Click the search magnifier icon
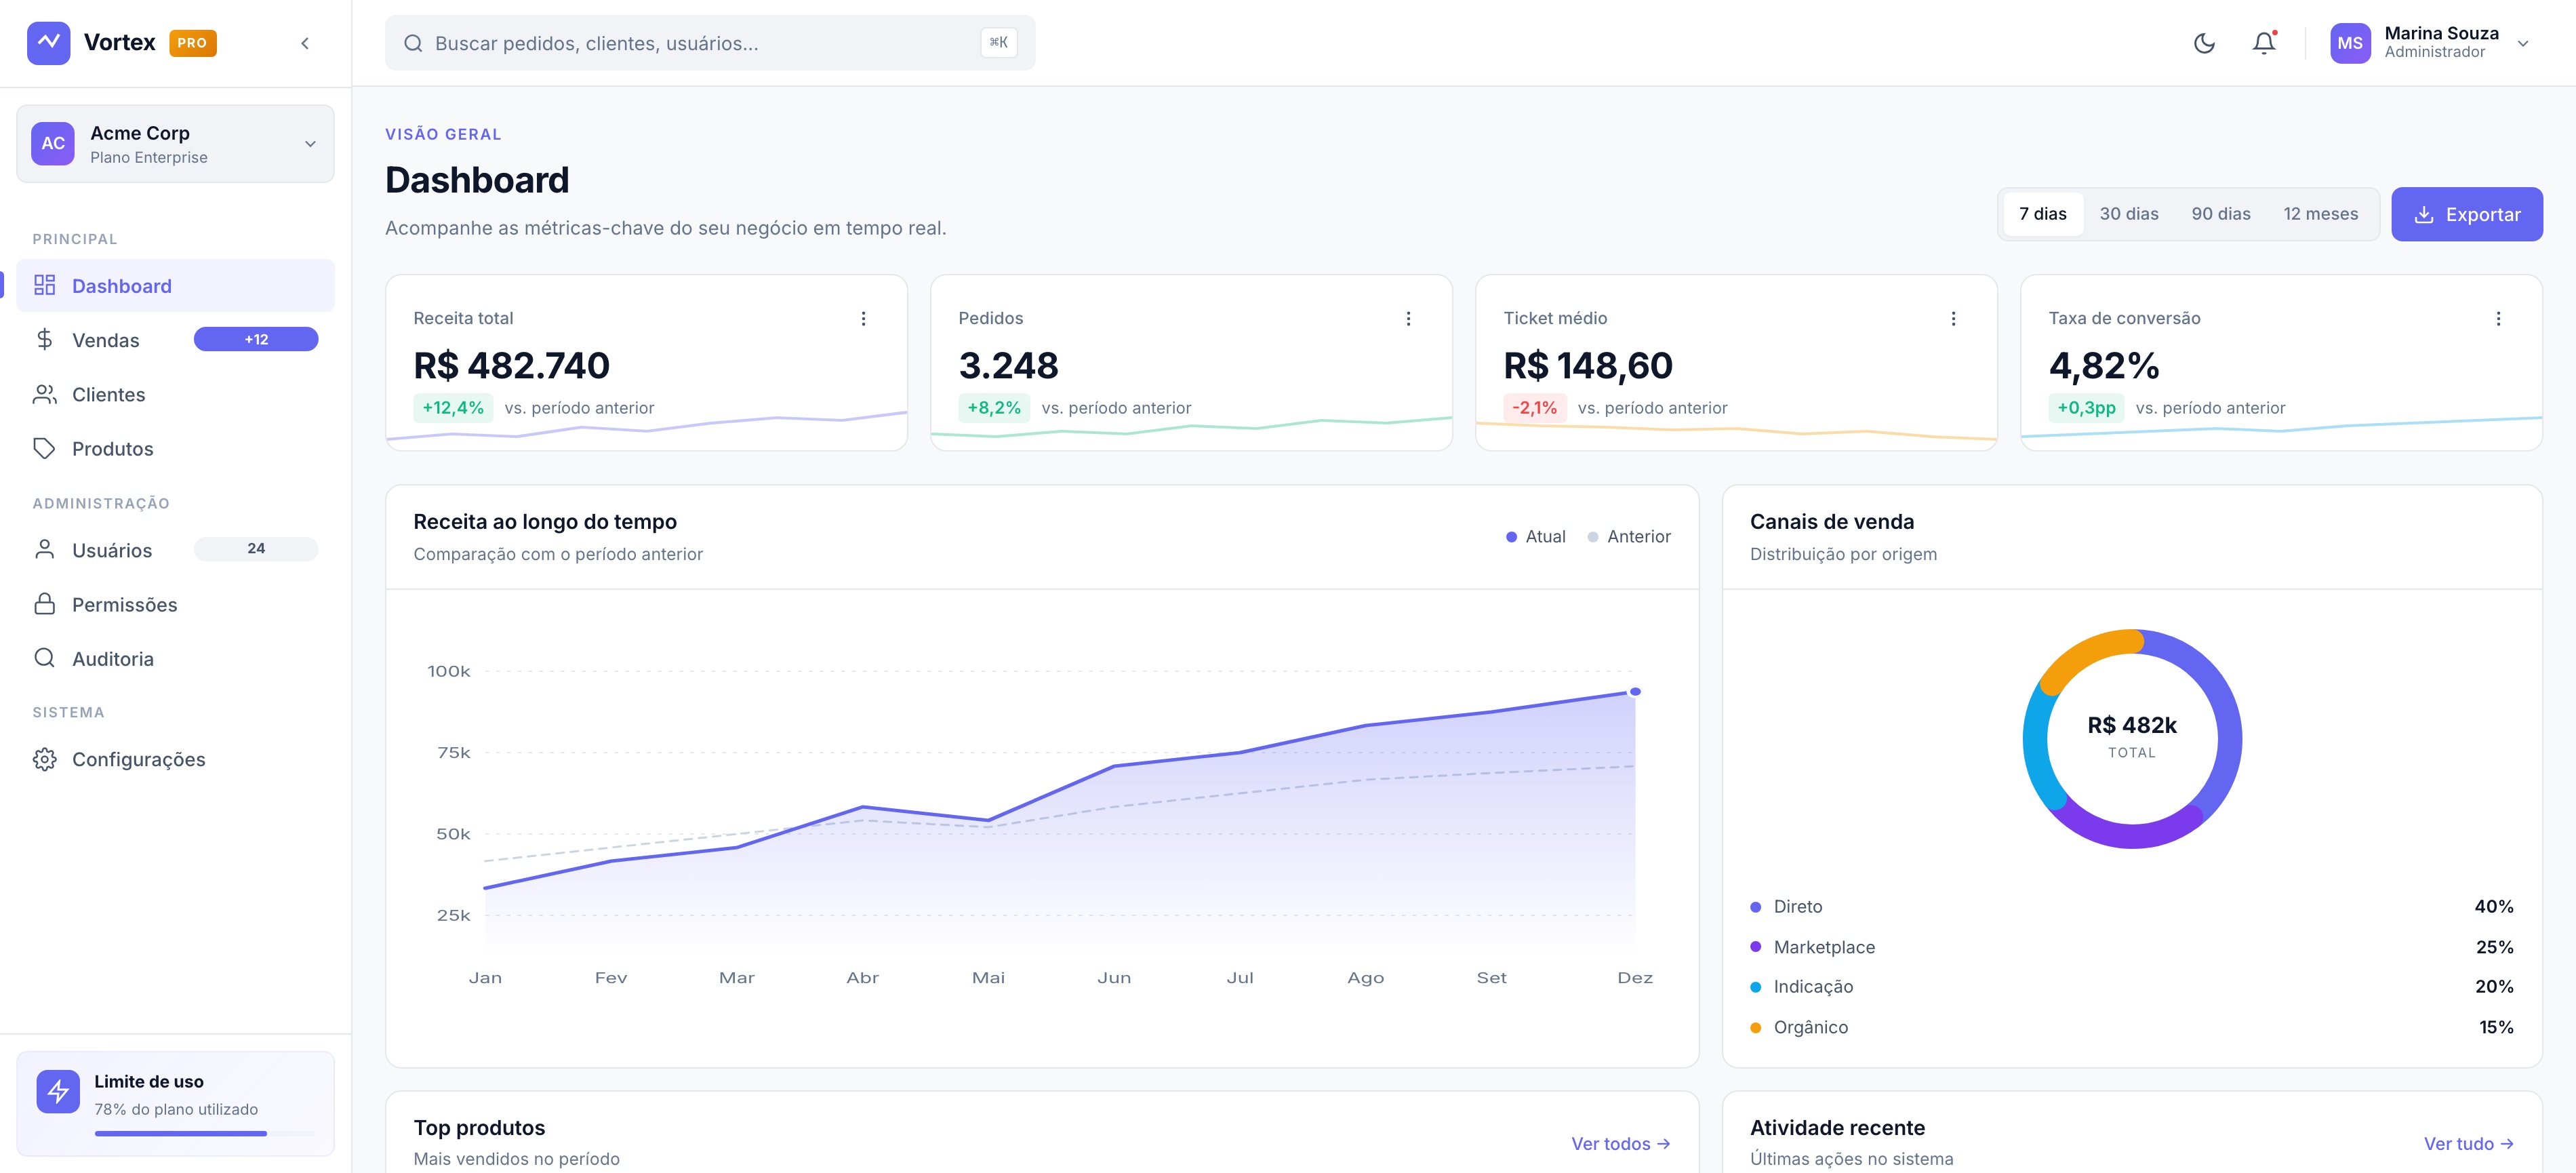Viewport: 2576px width, 1173px height. tap(413, 43)
